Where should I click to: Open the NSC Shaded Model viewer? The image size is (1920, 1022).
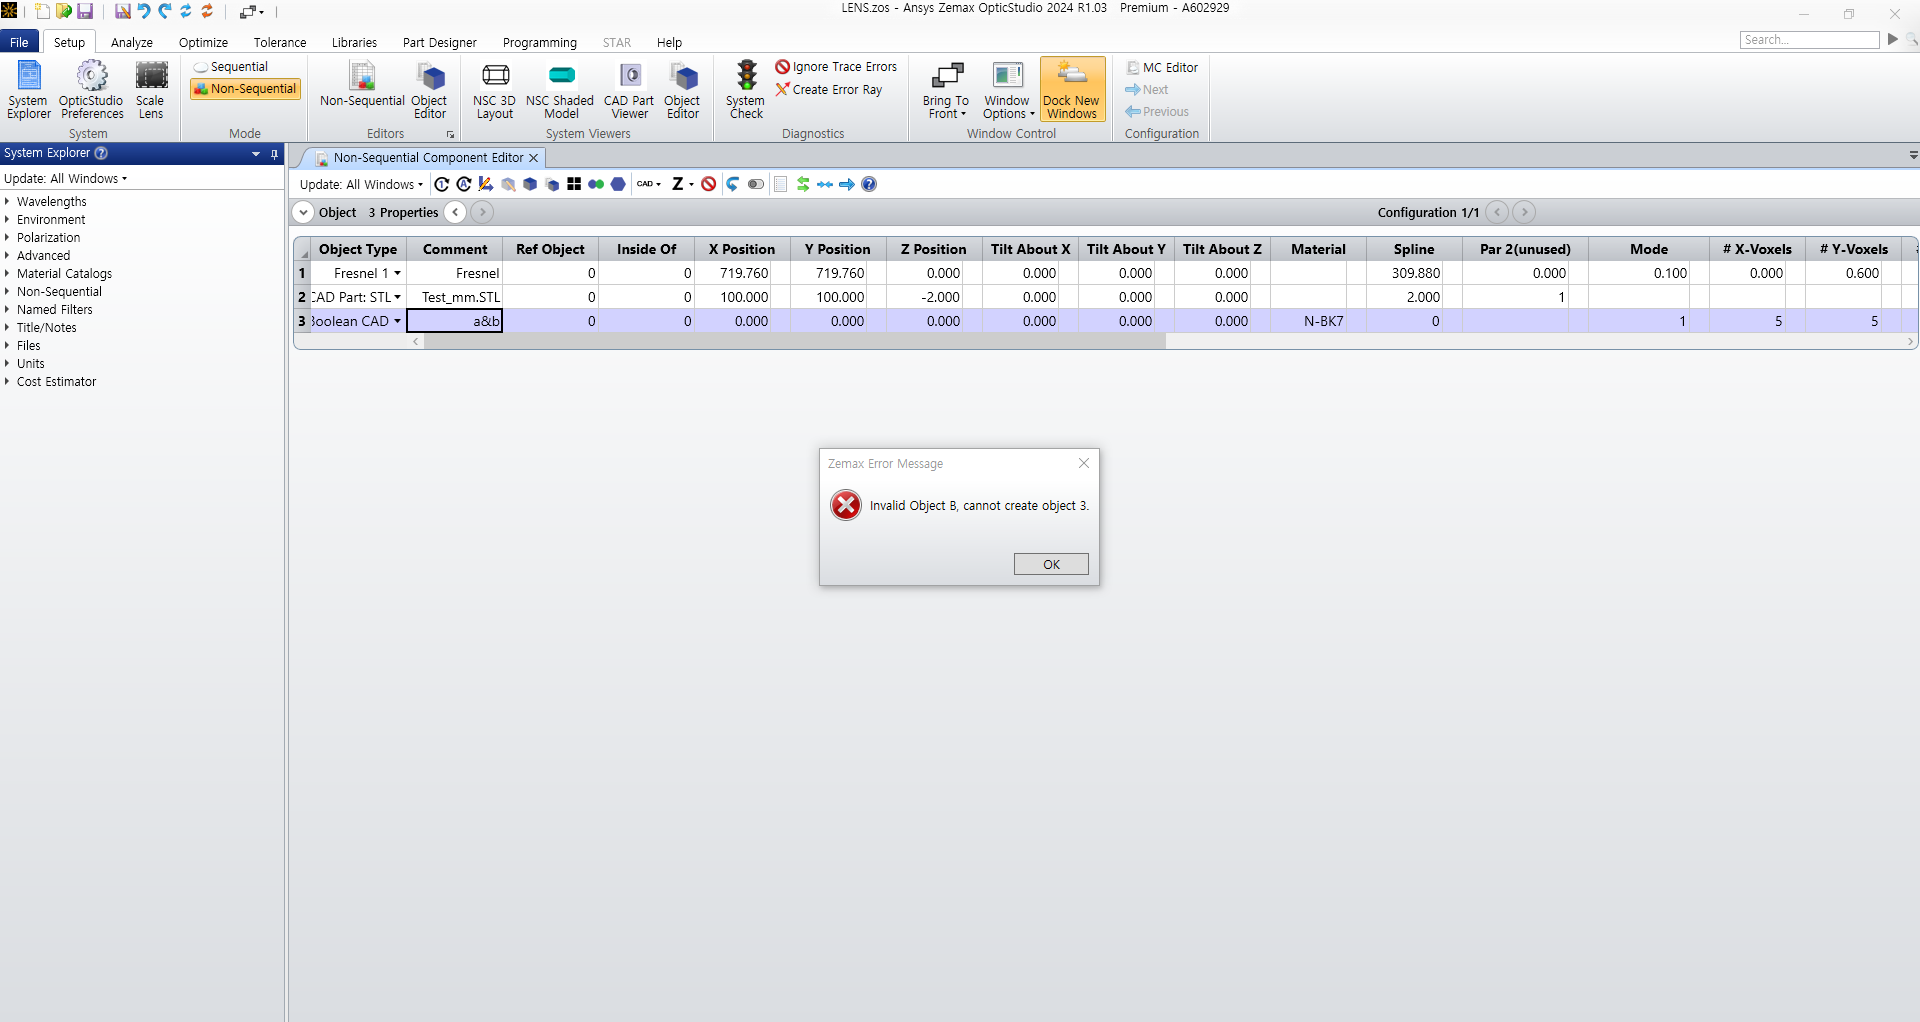click(x=560, y=90)
